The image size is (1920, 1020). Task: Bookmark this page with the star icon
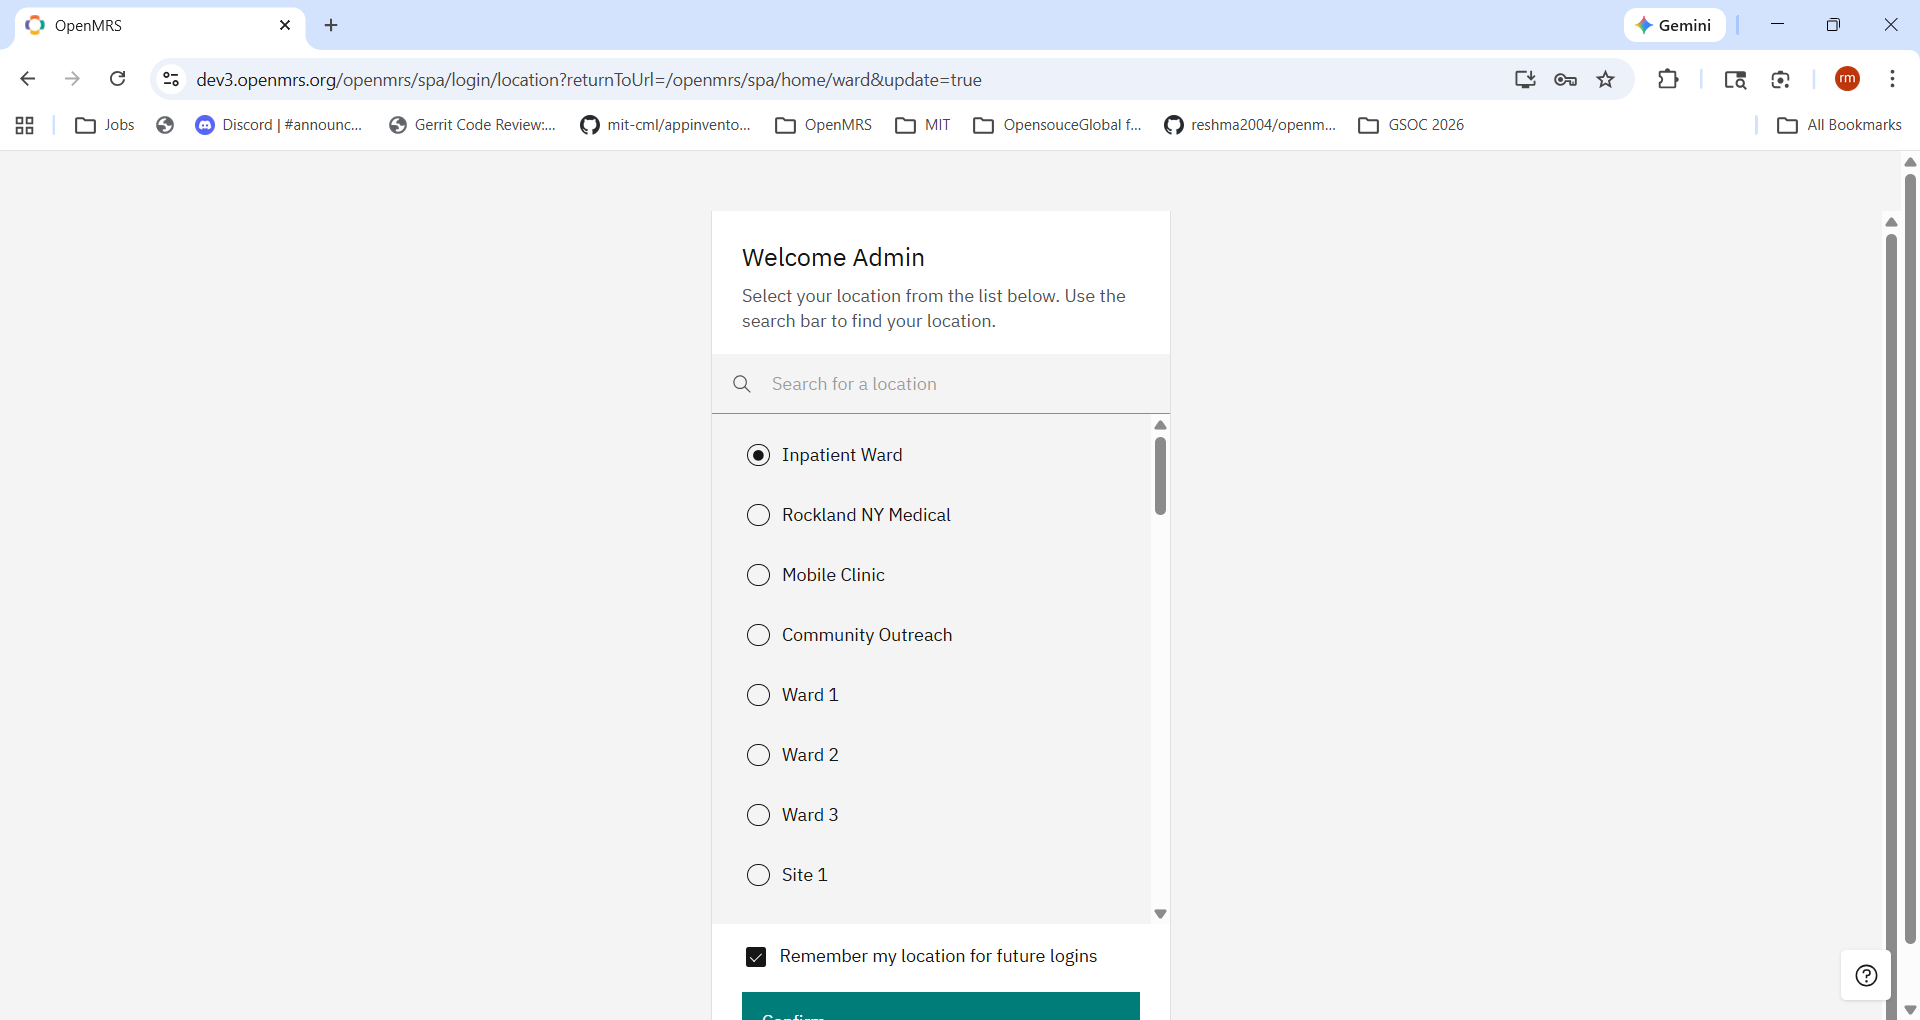click(x=1606, y=80)
